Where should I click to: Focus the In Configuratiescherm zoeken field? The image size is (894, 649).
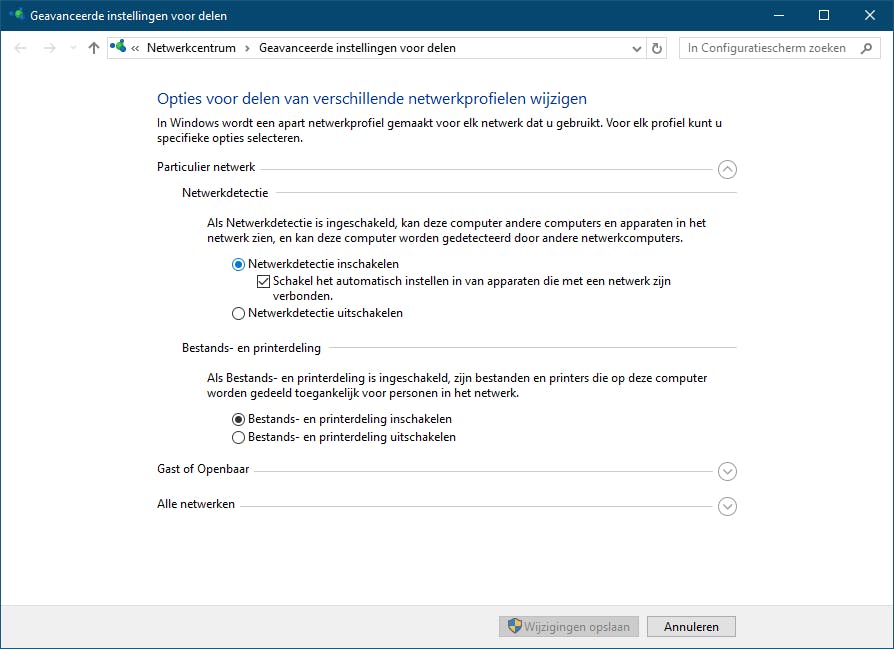[780, 48]
